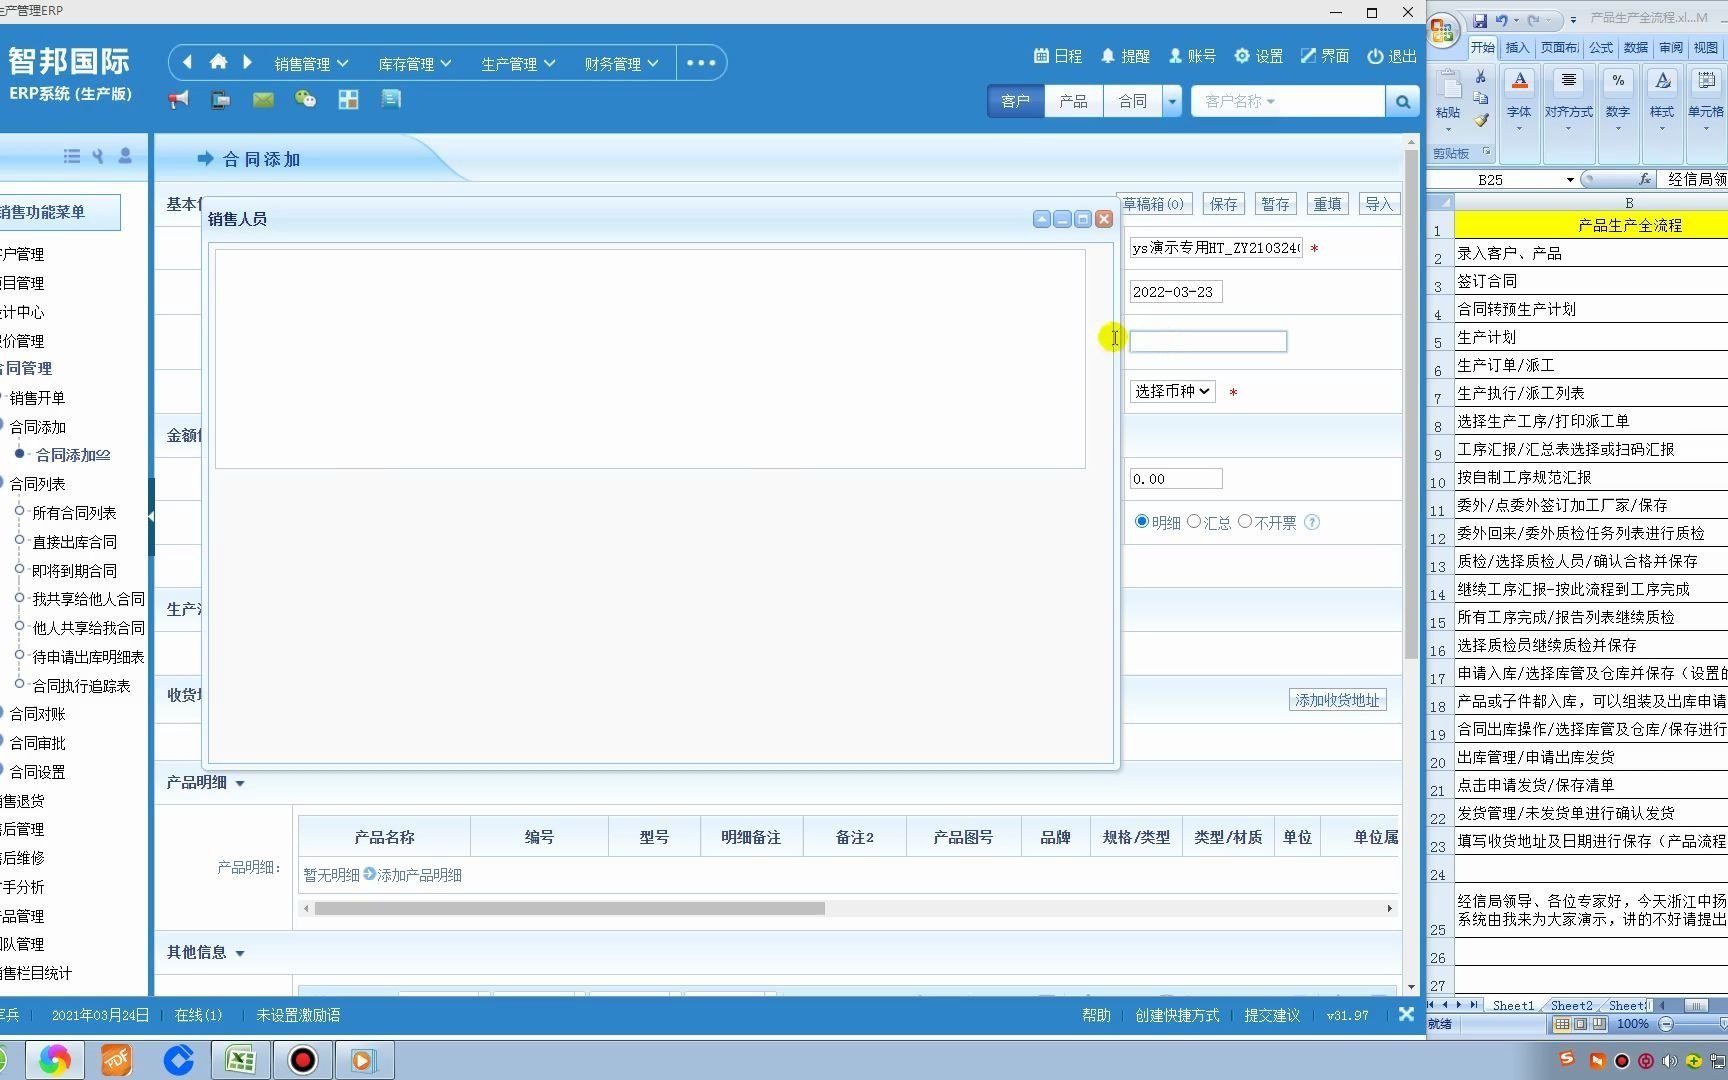Open the Excel 插入 ribbon tab

point(1517,47)
